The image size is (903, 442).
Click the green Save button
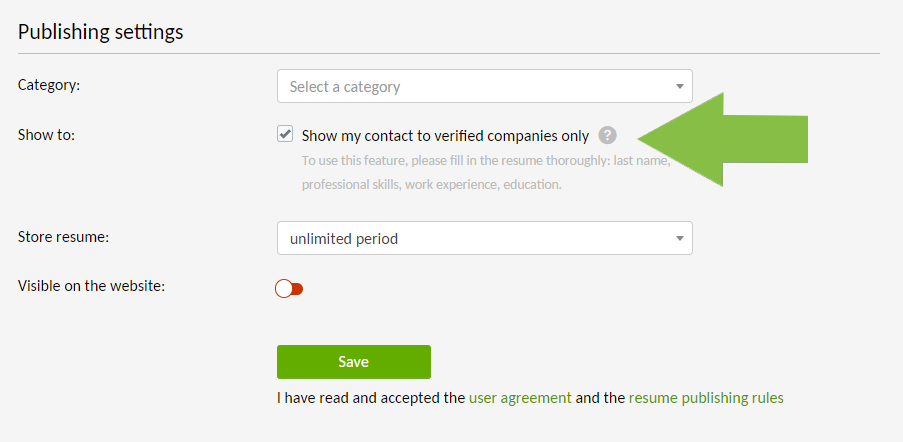(354, 362)
